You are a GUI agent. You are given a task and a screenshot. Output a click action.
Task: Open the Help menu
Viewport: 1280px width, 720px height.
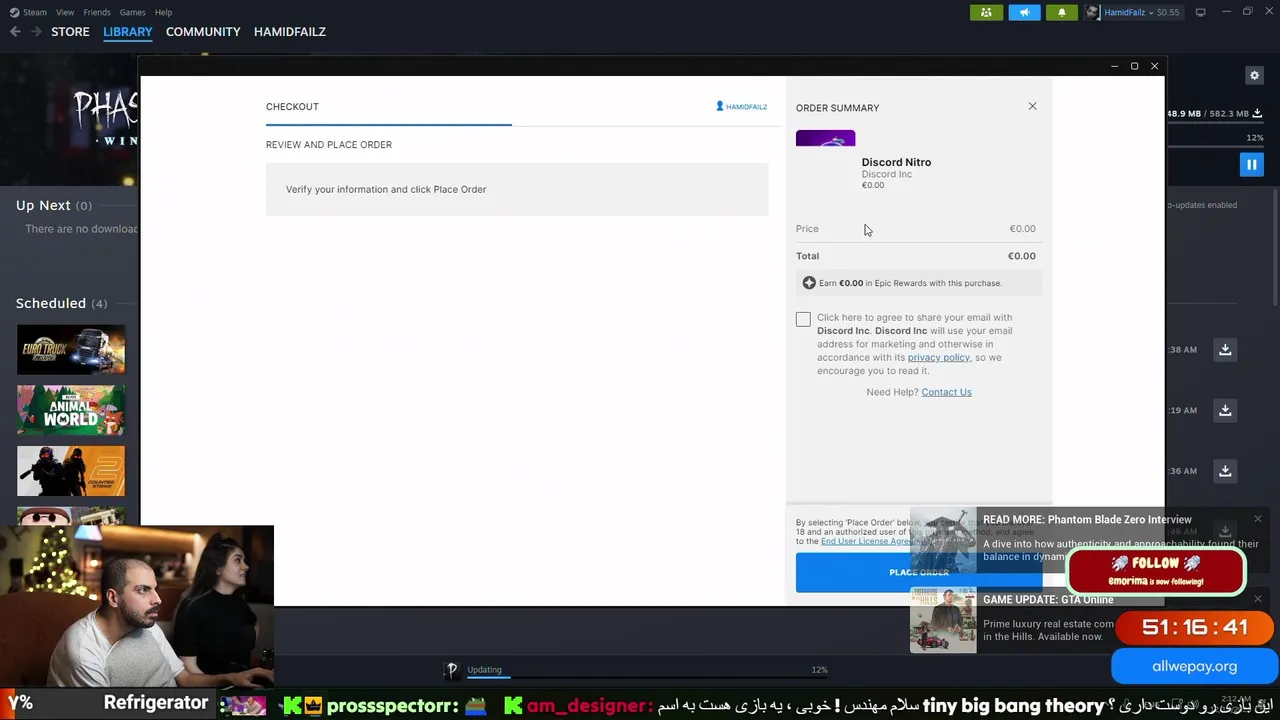pyautogui.click(x=163, y=12)
